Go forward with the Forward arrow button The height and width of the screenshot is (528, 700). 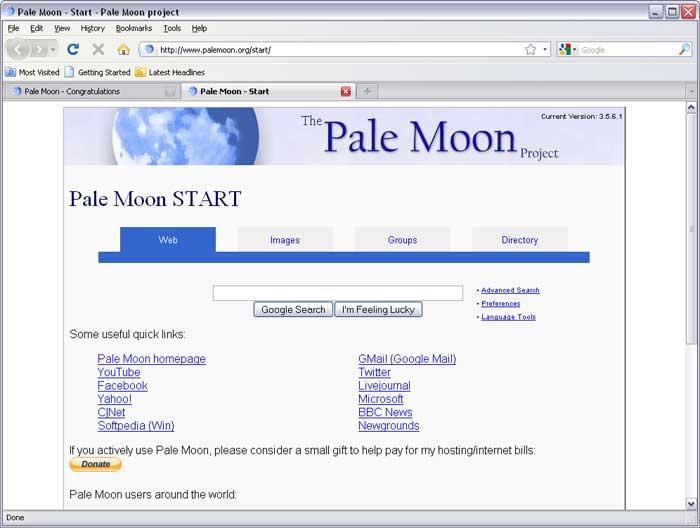[x=39, y=50]
